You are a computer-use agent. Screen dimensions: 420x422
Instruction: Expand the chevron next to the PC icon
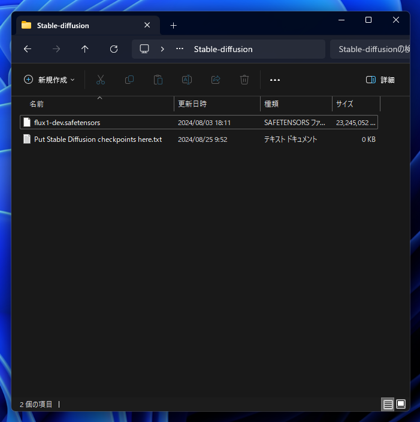[162, 49]
